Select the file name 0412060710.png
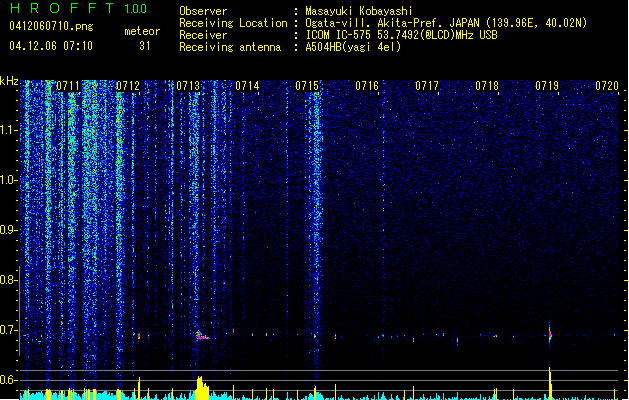The height and width of the screenshot is (400, 629). 51,26
